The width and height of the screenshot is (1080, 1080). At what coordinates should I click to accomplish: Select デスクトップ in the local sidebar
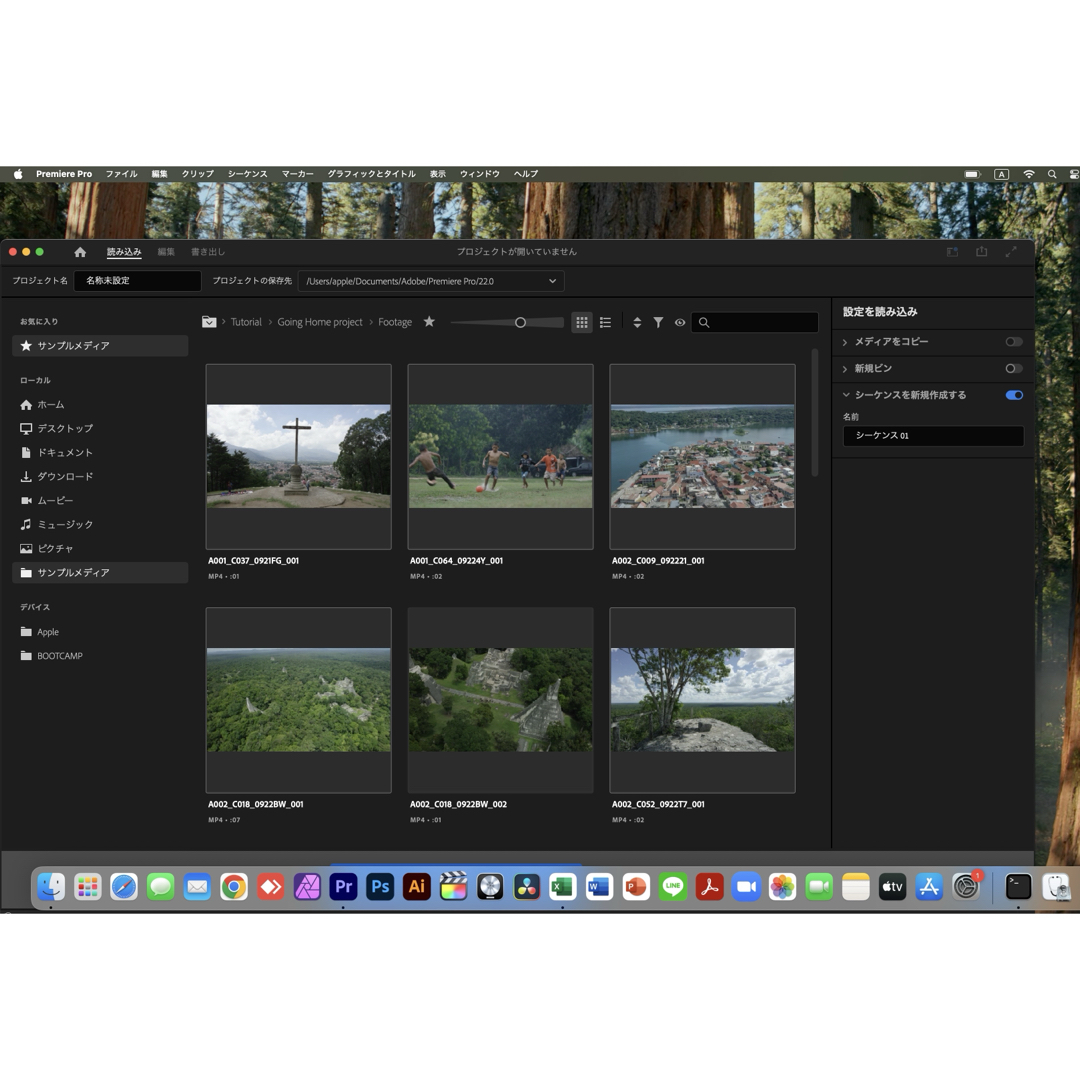point(65,428)
